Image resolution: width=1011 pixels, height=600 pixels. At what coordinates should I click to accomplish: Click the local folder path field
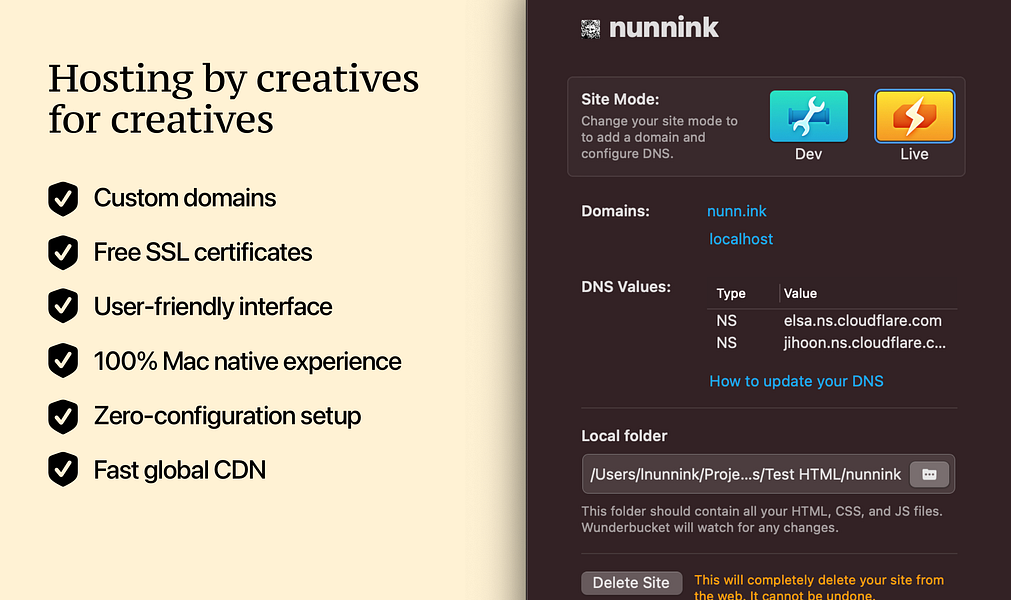point(745,474)
